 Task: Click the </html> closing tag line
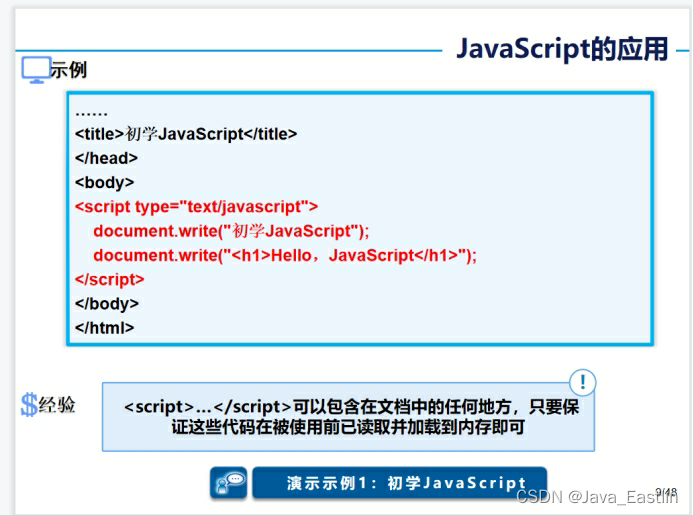[104, 328]
